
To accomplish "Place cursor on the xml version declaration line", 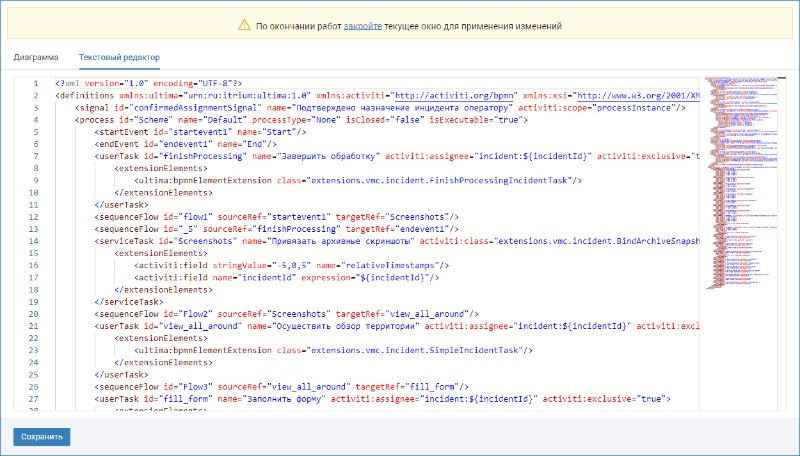I will [148, 83].
